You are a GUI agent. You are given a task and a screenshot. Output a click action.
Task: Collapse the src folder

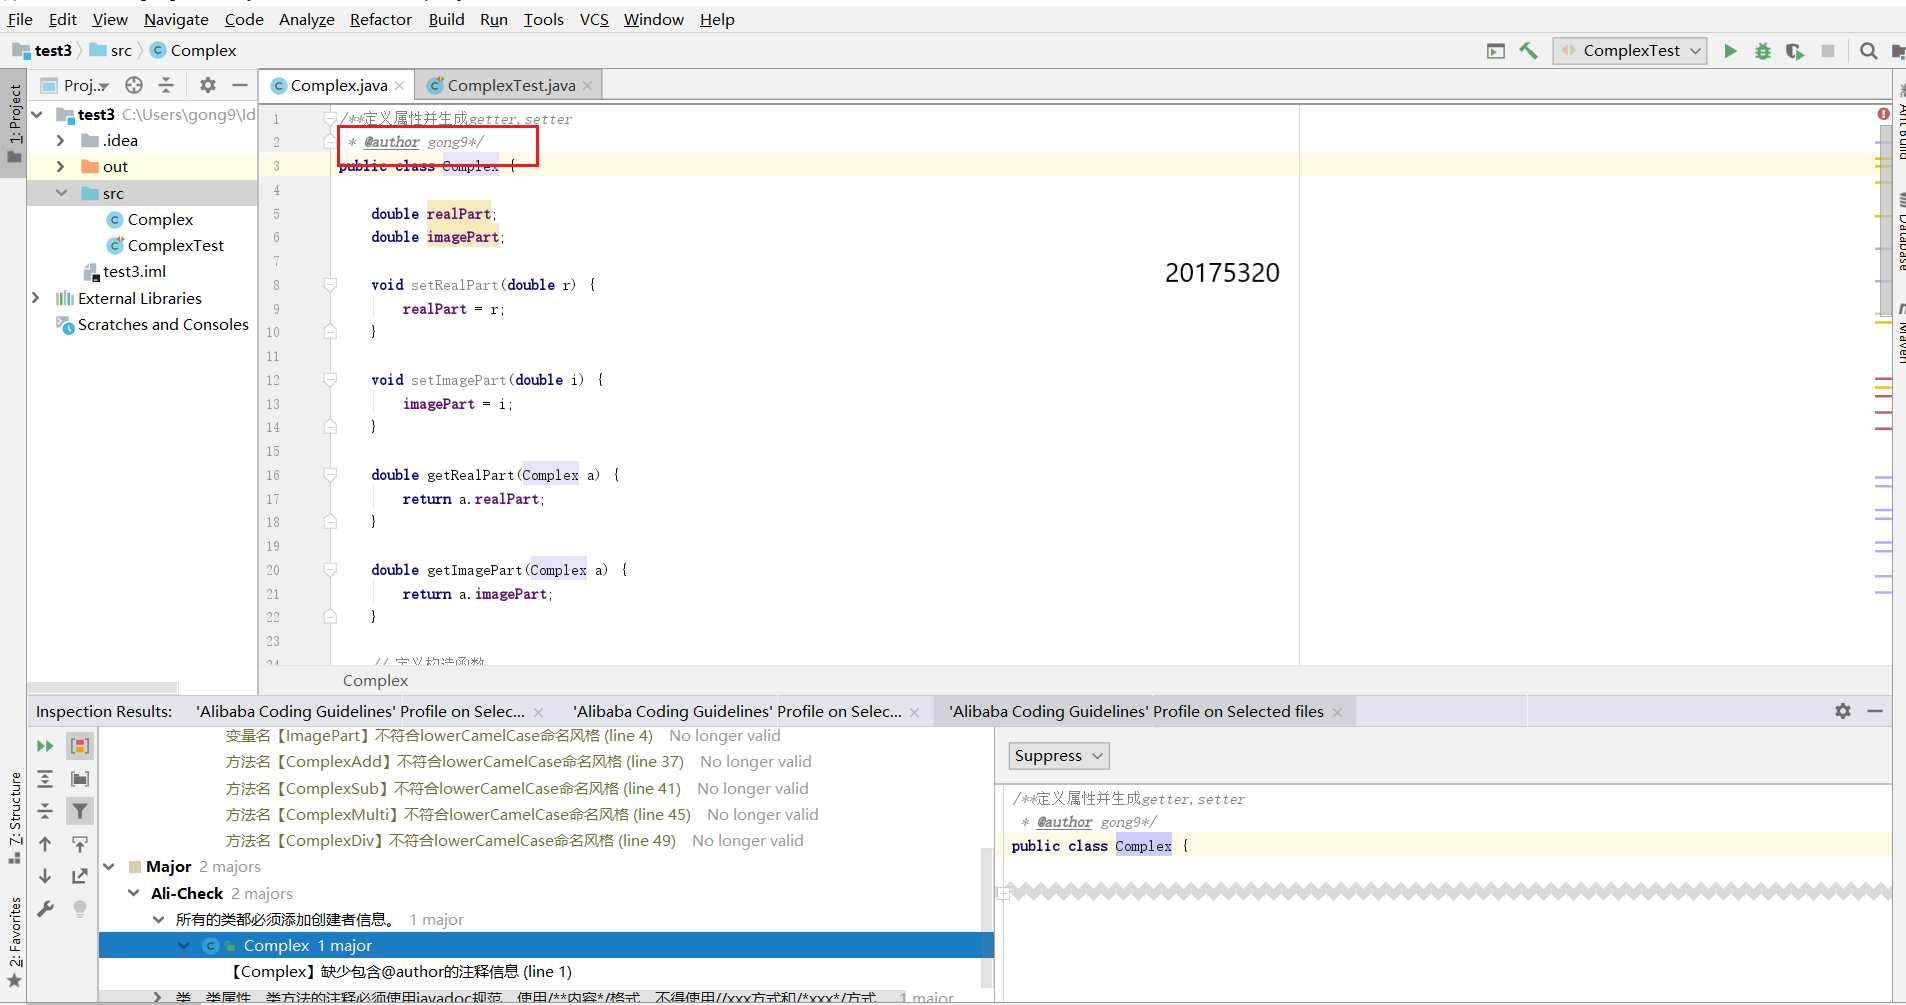click(61, 193)
